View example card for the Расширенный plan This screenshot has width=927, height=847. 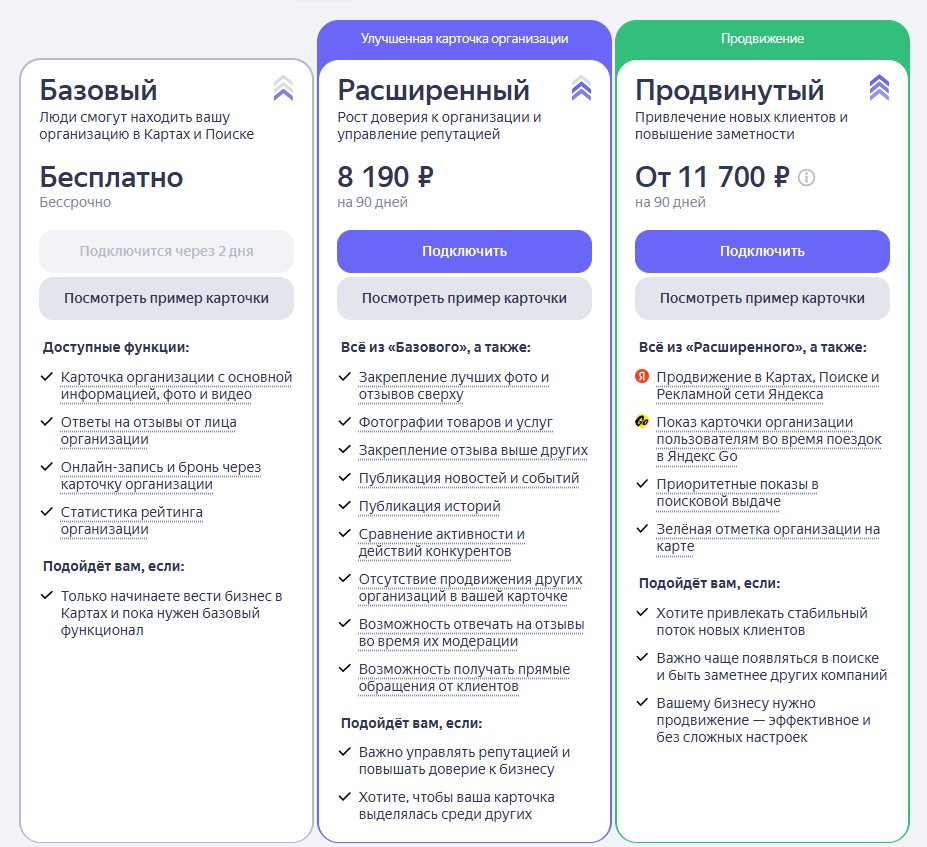point(464,298)
